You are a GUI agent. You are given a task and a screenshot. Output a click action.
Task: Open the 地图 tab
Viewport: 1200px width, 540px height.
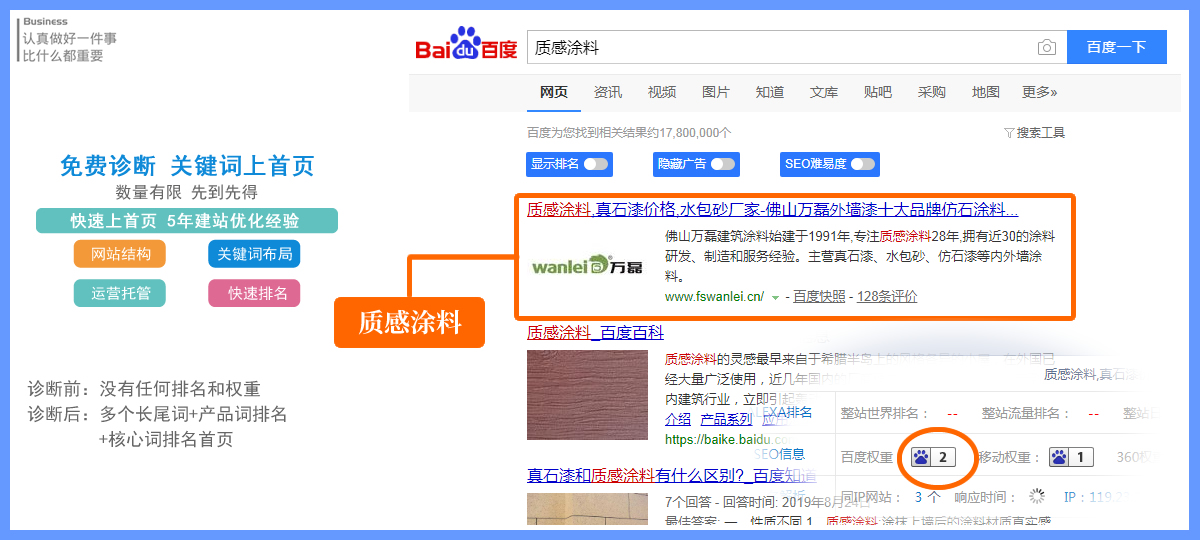tap(985, 92)
